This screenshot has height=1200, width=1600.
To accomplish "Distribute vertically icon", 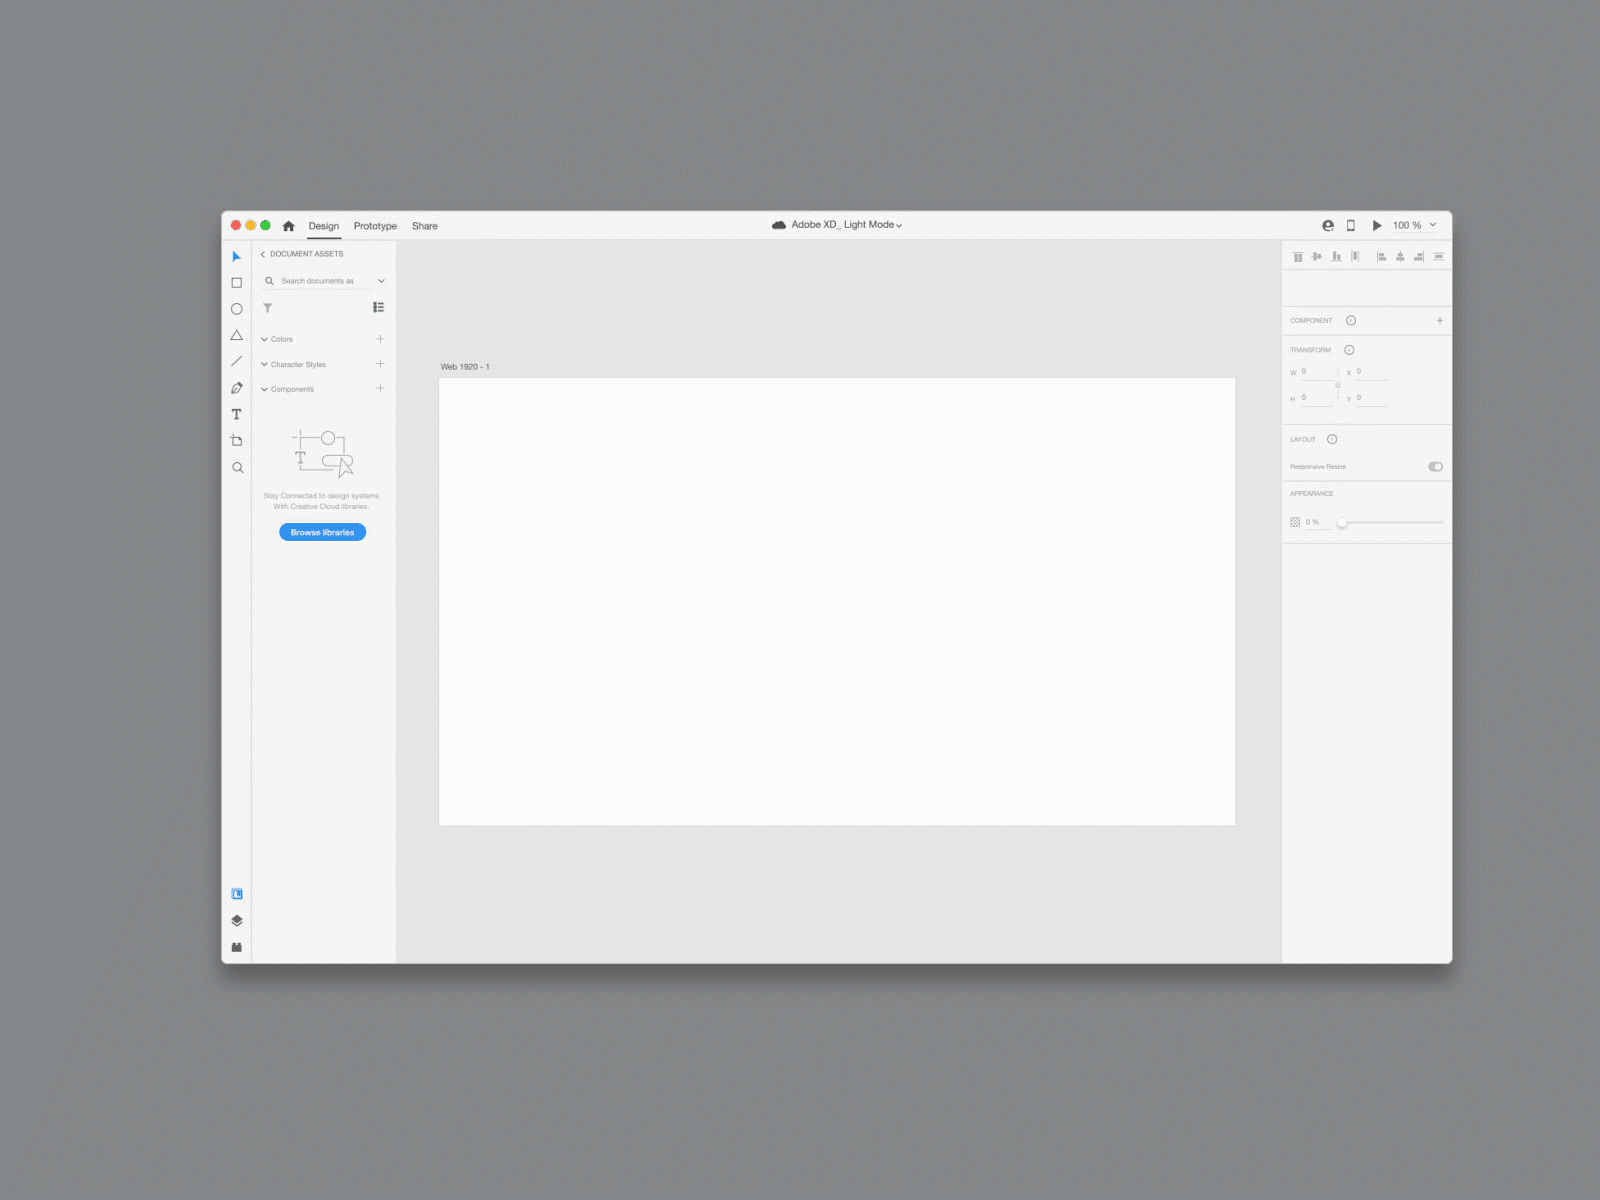I will point(1439,257).
